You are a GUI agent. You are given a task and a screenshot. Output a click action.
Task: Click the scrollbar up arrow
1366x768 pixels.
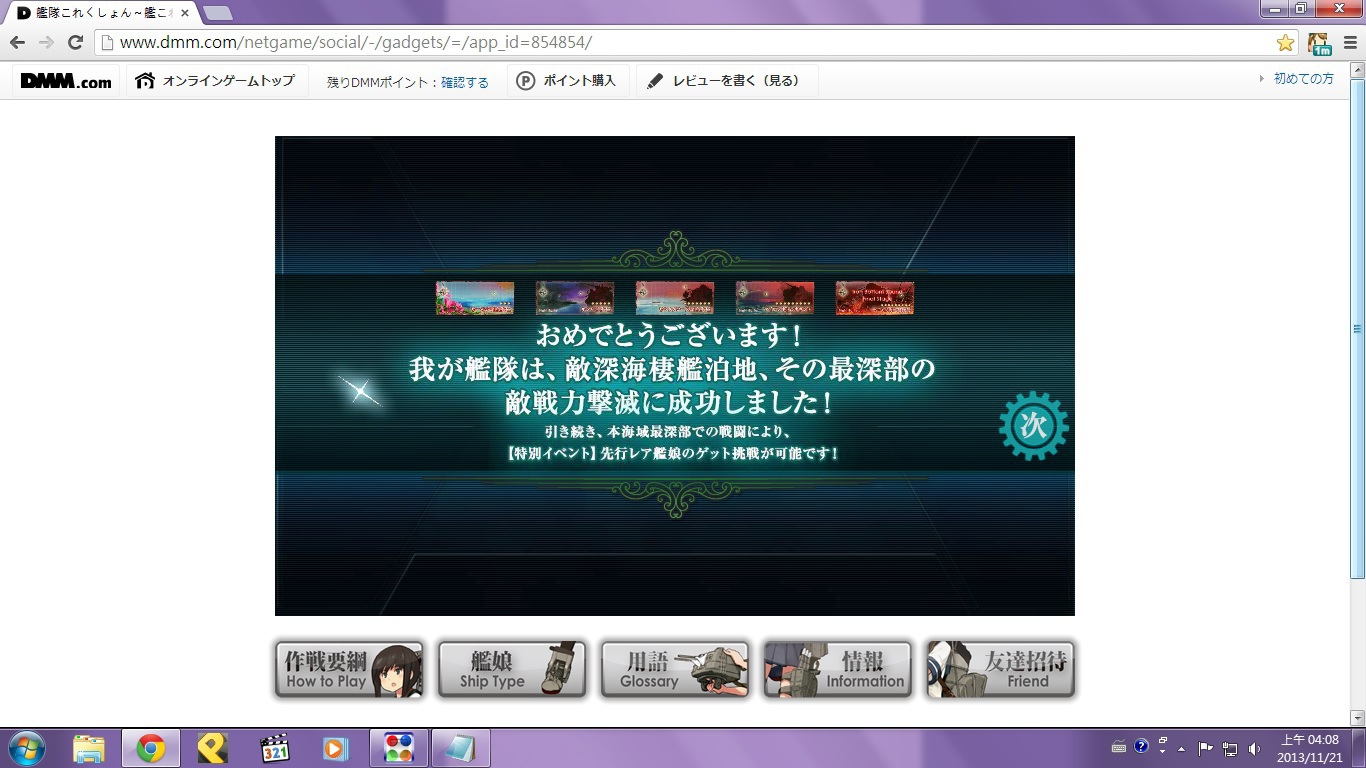click(x=1357, y=68)
